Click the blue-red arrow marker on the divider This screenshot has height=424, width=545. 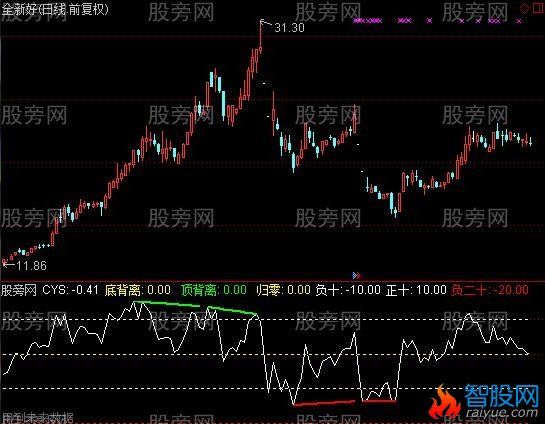click(x=356, y=275)
